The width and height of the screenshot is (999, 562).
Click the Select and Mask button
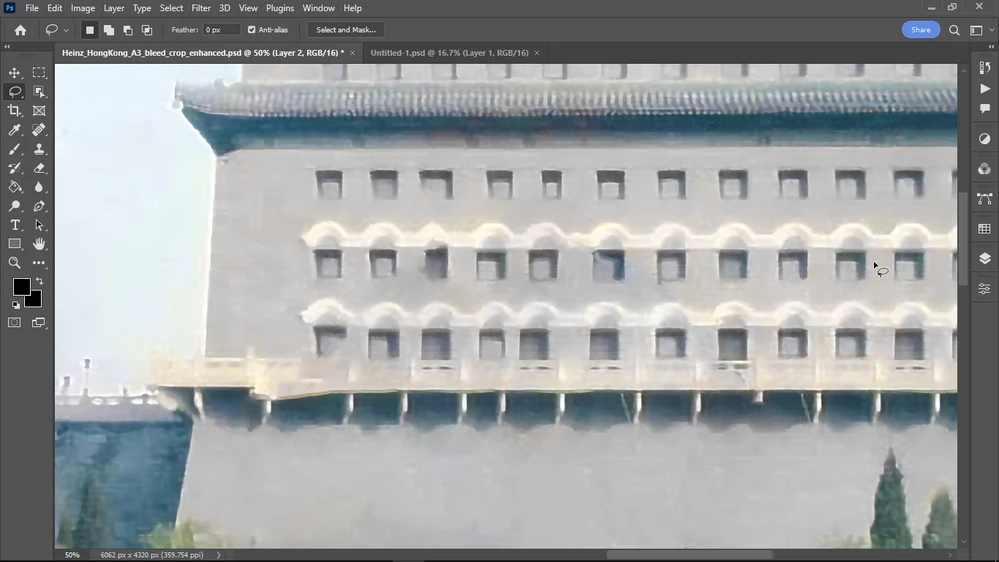pos(346,30)
